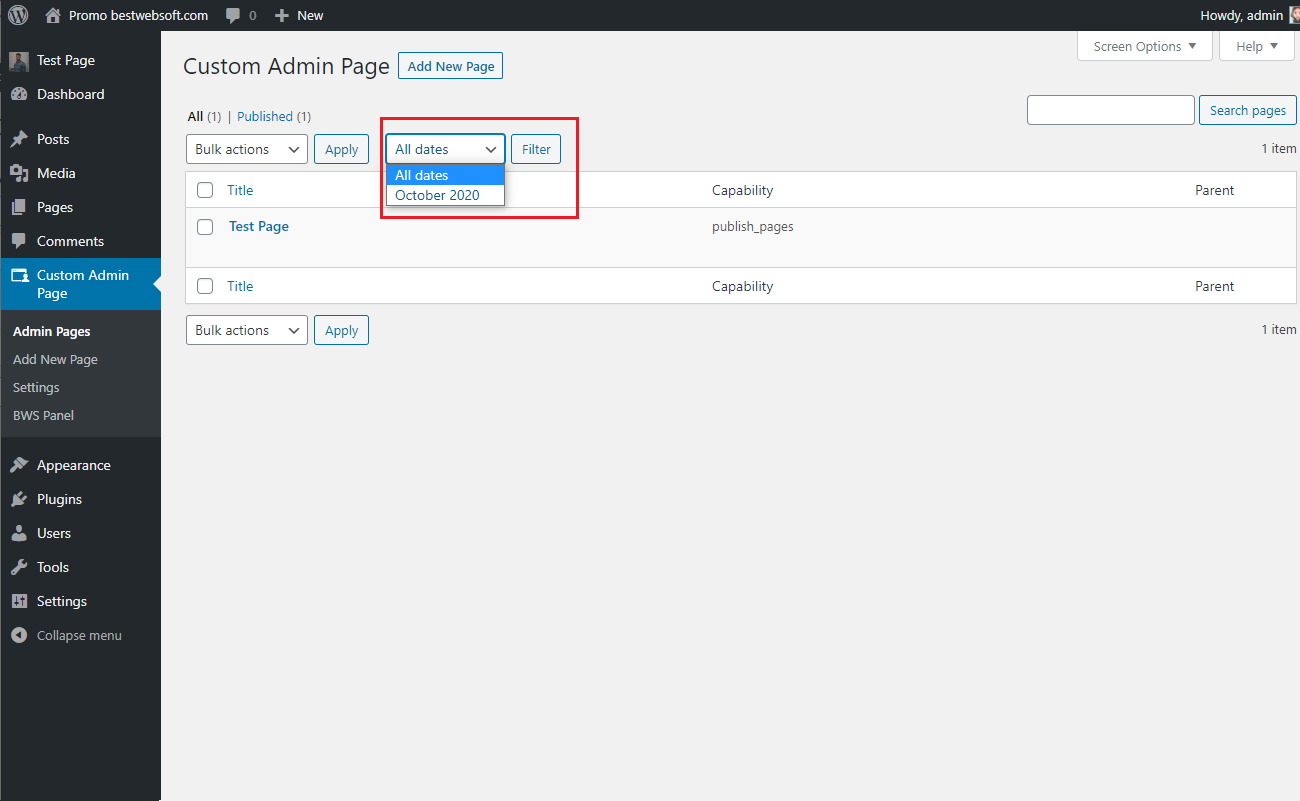Show the Published (1) view
The height and width of the screenshot is (801, 1300).
274,116
